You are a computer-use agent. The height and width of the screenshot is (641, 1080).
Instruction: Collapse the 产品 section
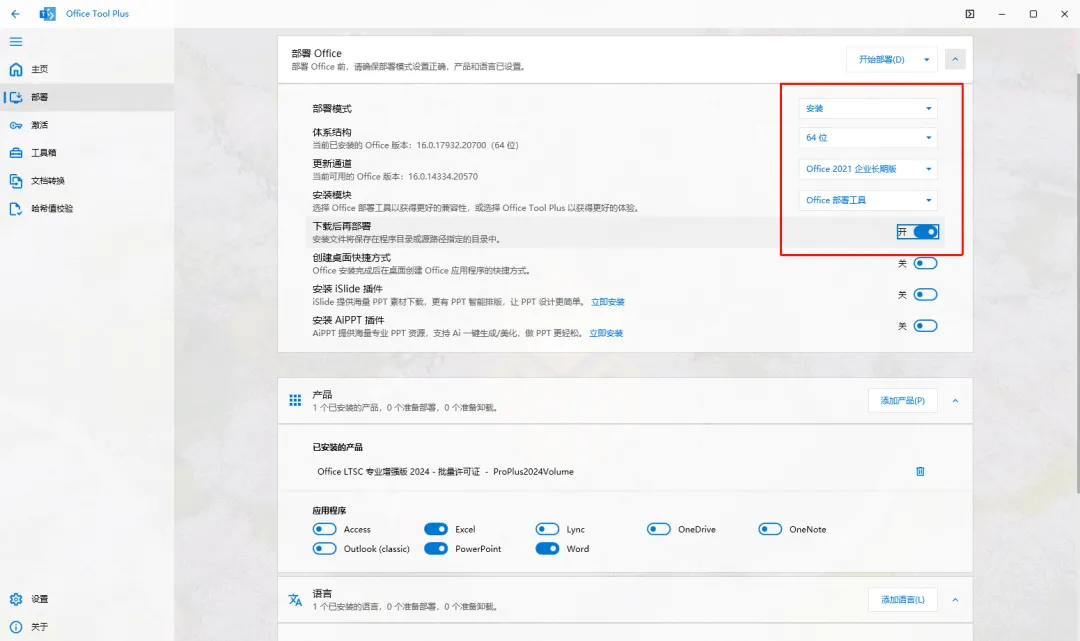pos(955,401)
